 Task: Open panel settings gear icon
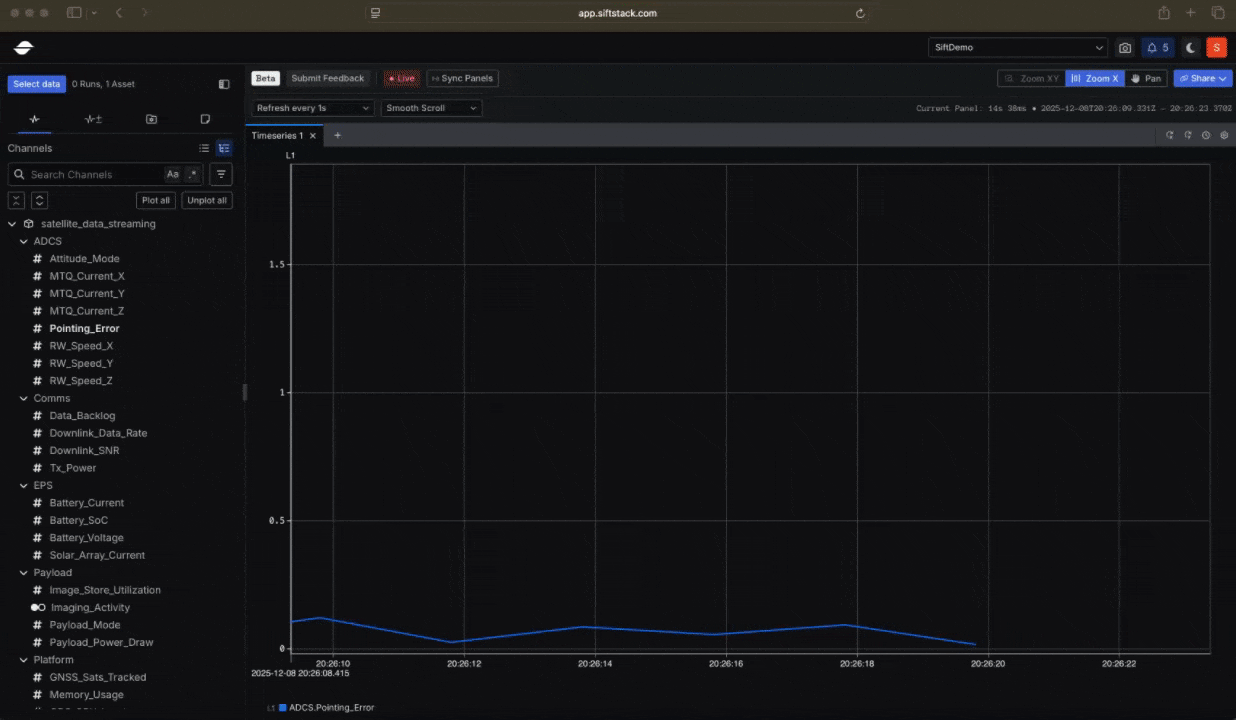(x=1224, y=135)
